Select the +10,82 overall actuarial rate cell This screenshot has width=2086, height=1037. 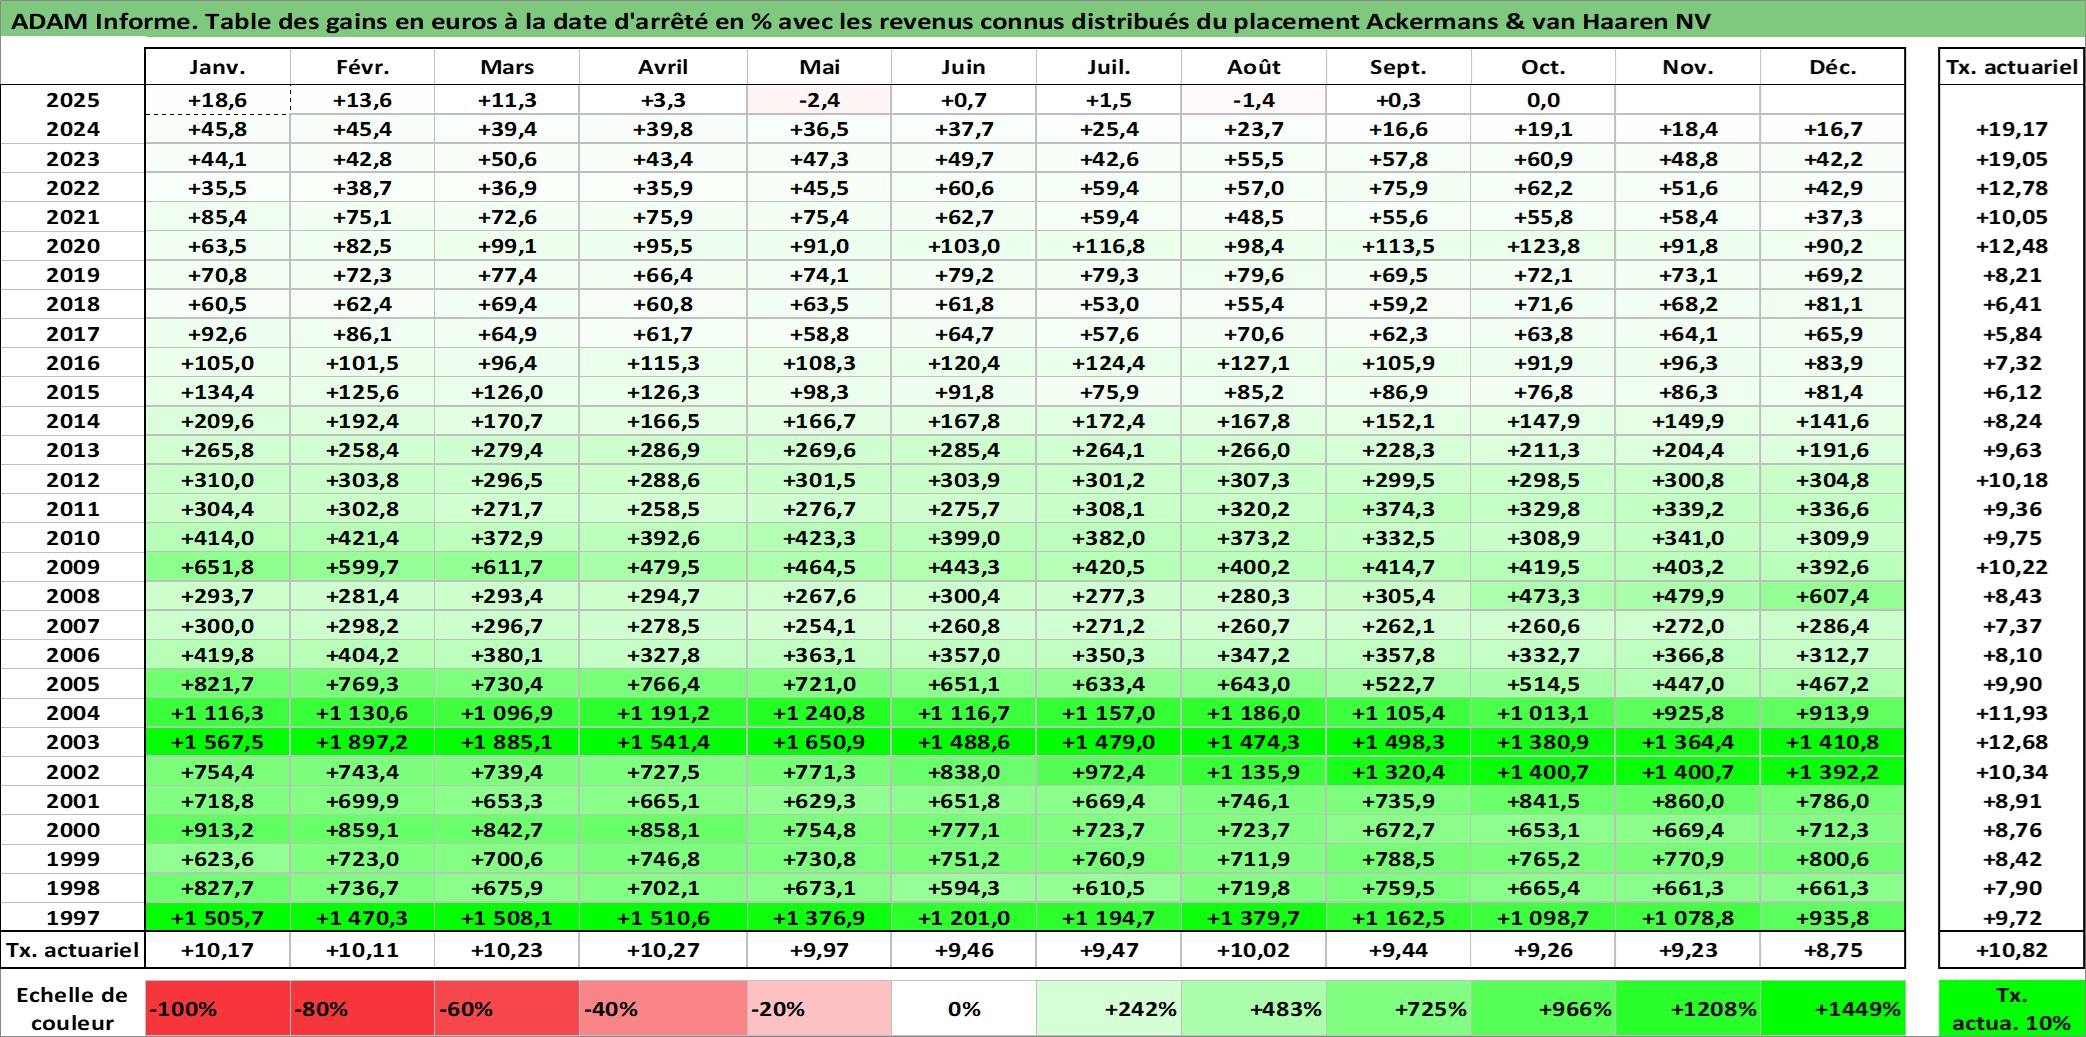pos(2012,950)
